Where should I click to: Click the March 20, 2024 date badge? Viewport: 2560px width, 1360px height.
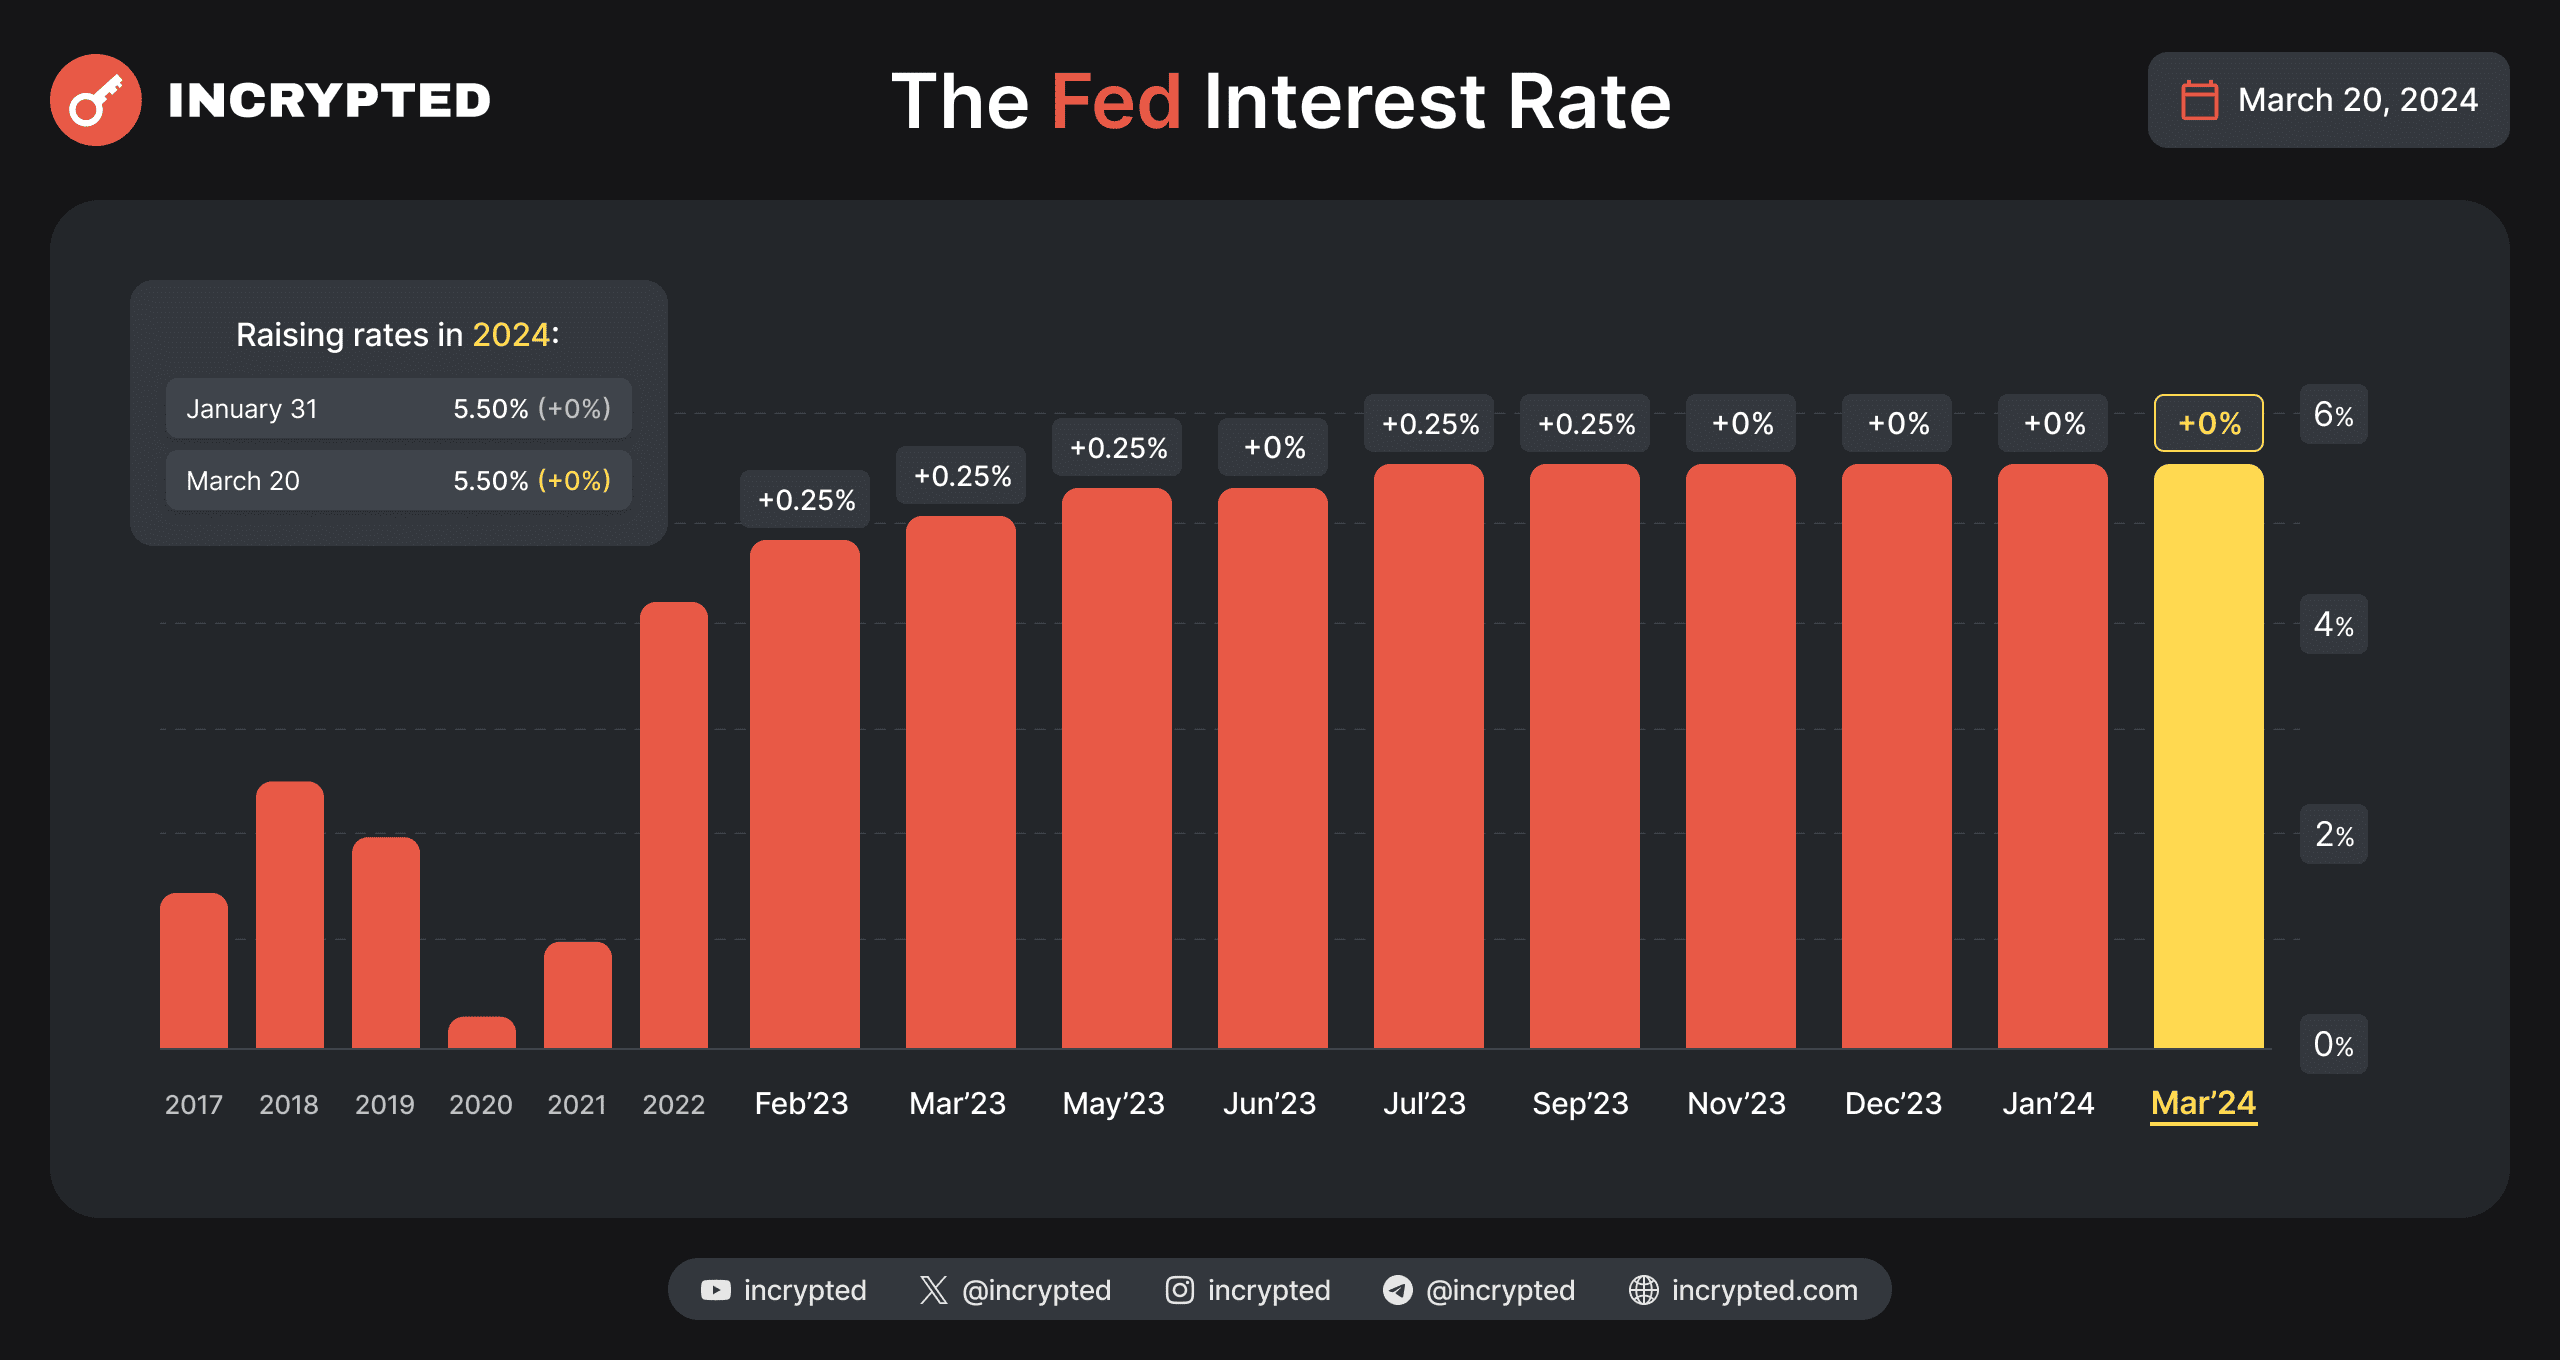(x=2328, y=100)
